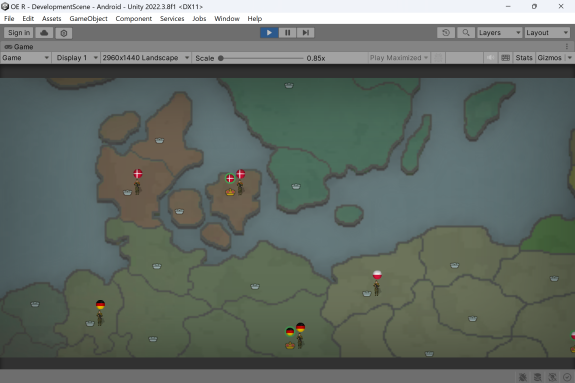Start play mode with the Play button

tap(269, 33)
